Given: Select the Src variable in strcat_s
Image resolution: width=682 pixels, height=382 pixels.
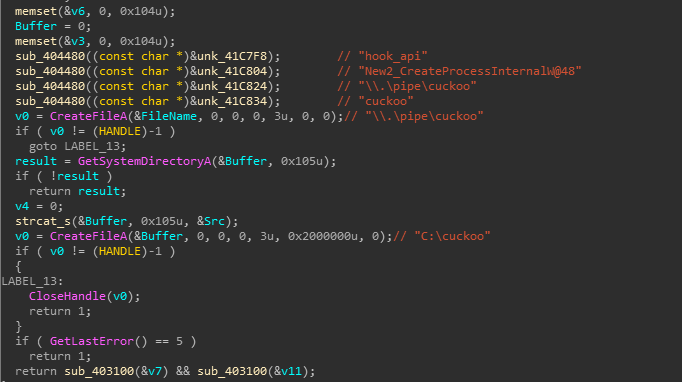Looking at the screenshot, I should 214,221.
